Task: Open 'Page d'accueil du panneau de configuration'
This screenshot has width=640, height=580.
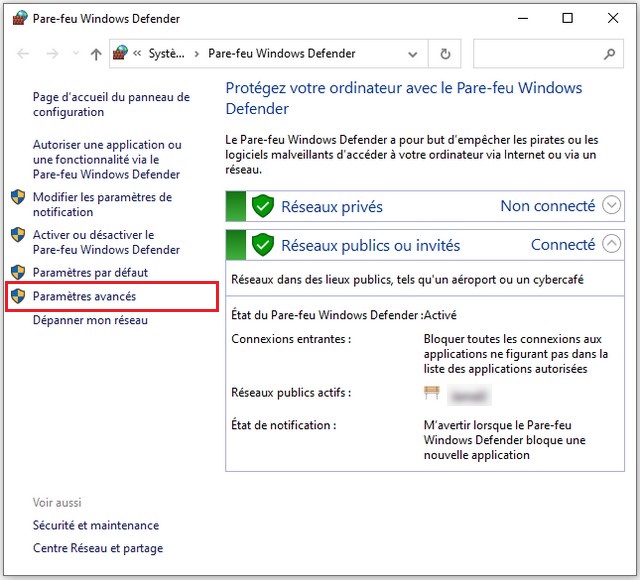Action: [x=111, y=104]
